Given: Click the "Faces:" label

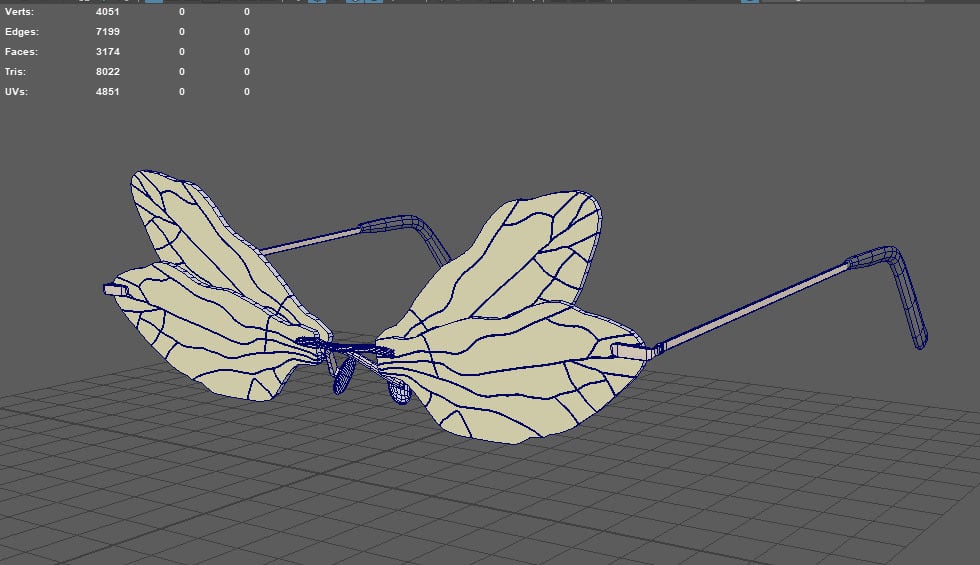Looking at the screenshot, I should [21, 52].
